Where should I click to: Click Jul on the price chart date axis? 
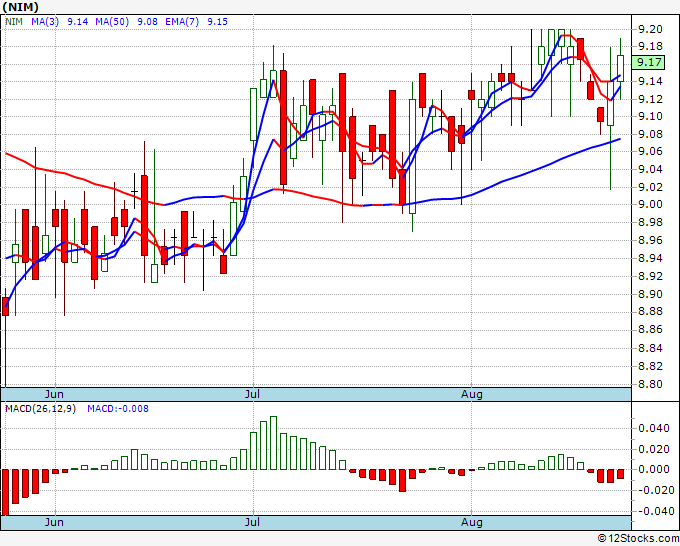252,394
